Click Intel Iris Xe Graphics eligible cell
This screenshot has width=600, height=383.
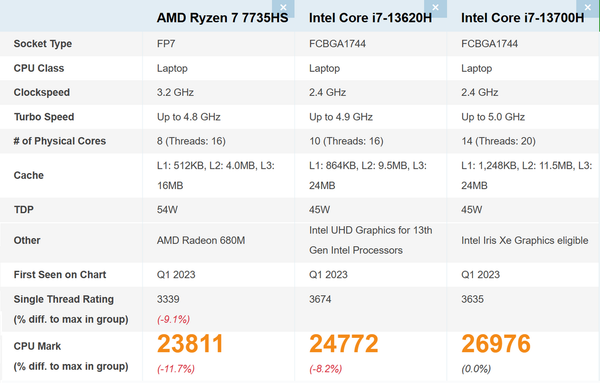525,240
